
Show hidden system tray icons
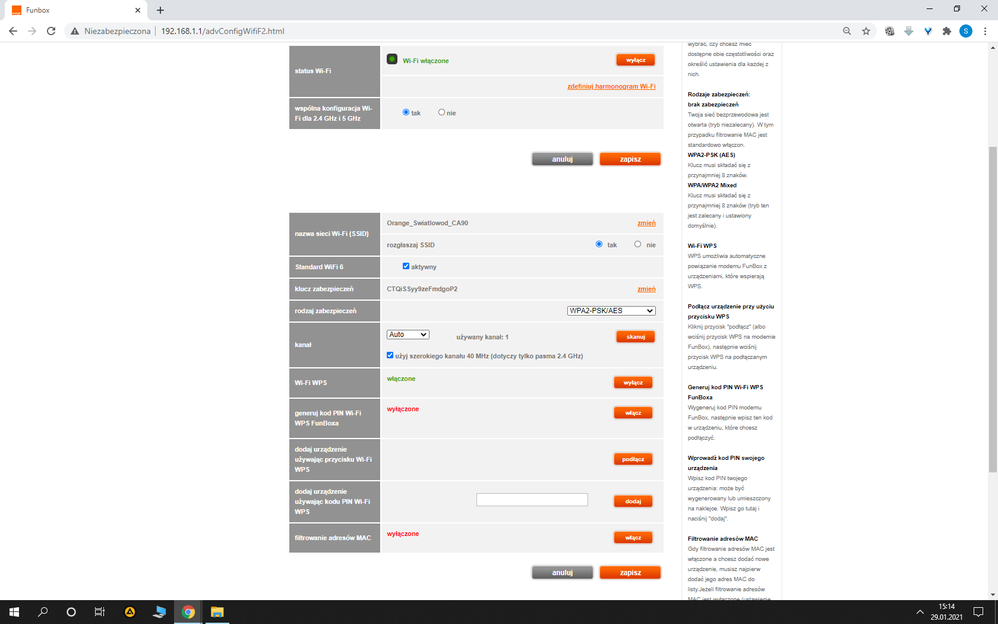(x=920, y=612)
